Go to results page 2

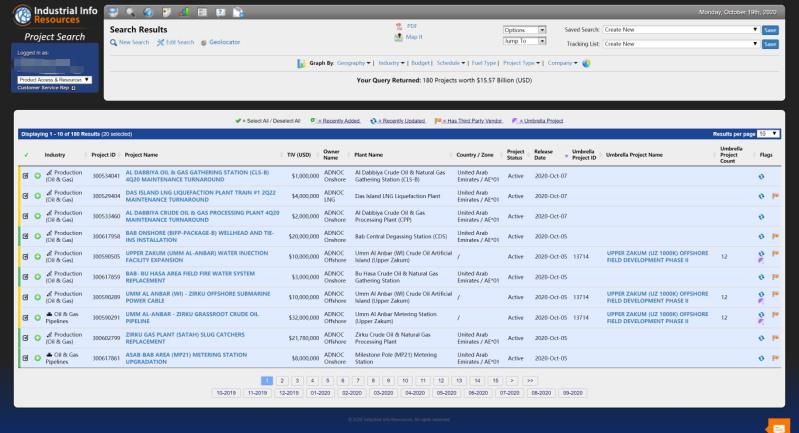point(283,381)
